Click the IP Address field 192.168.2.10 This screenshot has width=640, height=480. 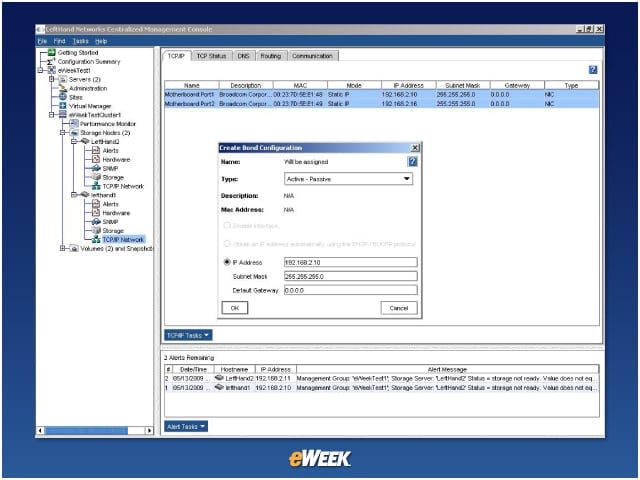tap(351, 262)
